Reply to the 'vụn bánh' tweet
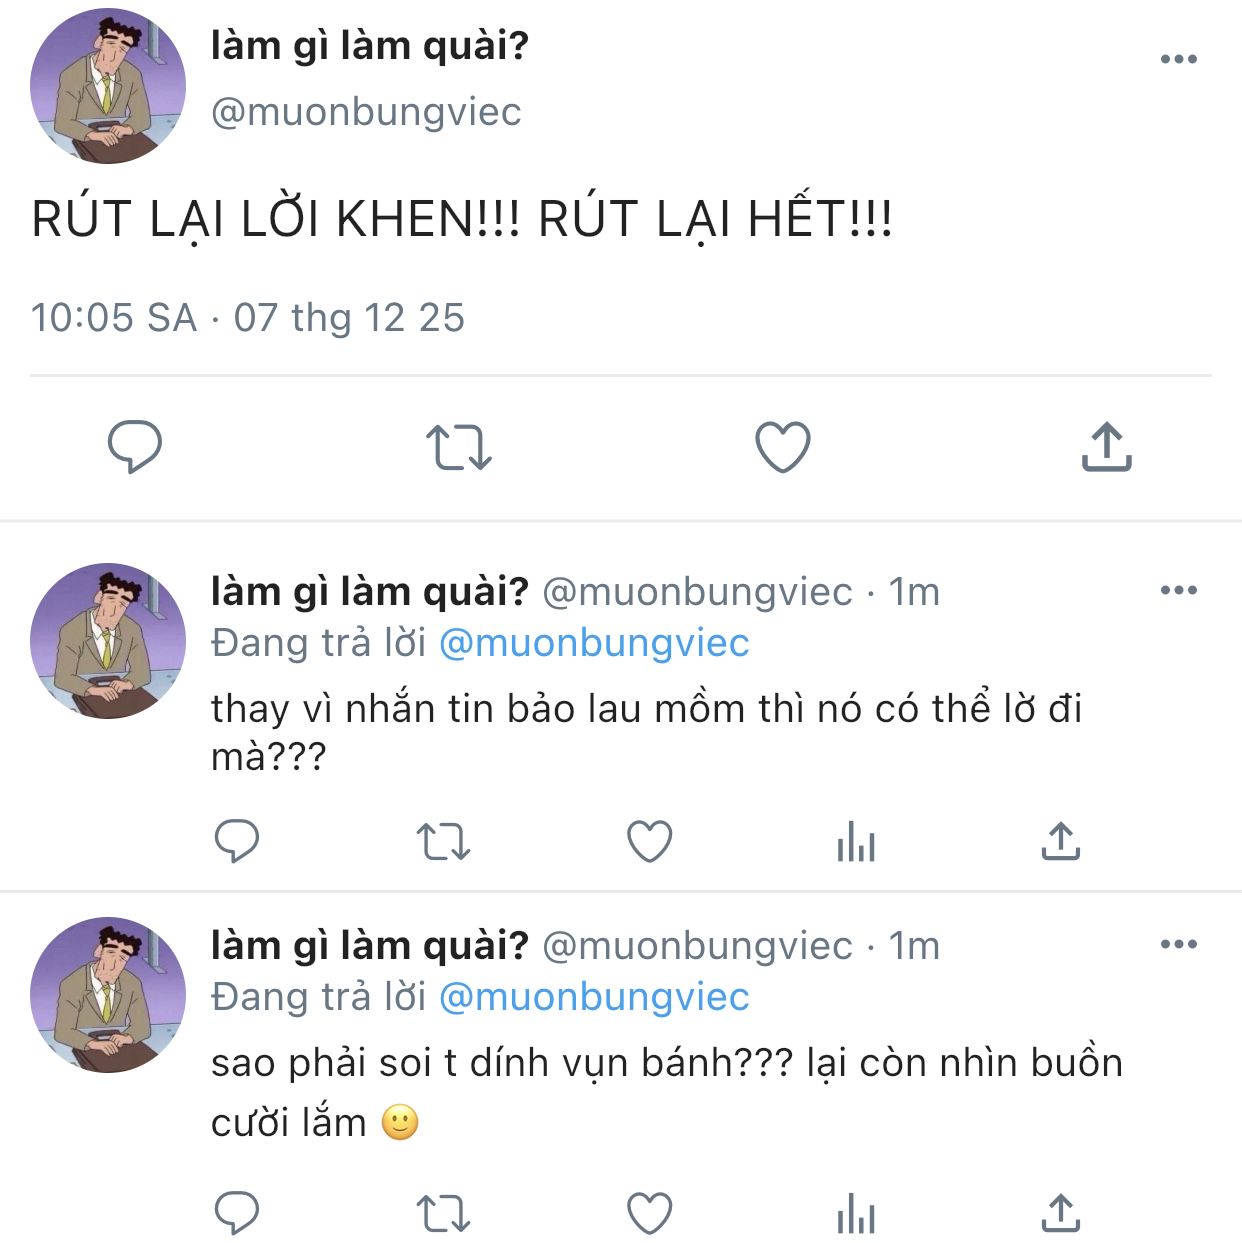This screenshot has width=1242, height=1243. coord(237,1214)
